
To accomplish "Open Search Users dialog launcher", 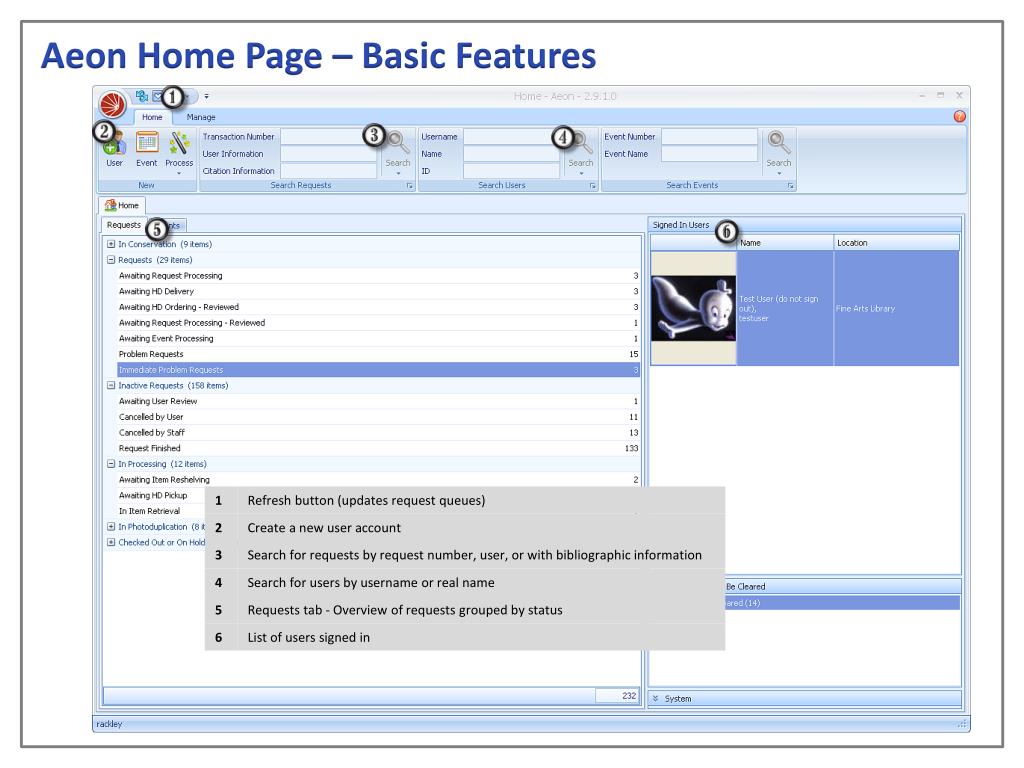I will pyautogui.click(x=592, y=186).
